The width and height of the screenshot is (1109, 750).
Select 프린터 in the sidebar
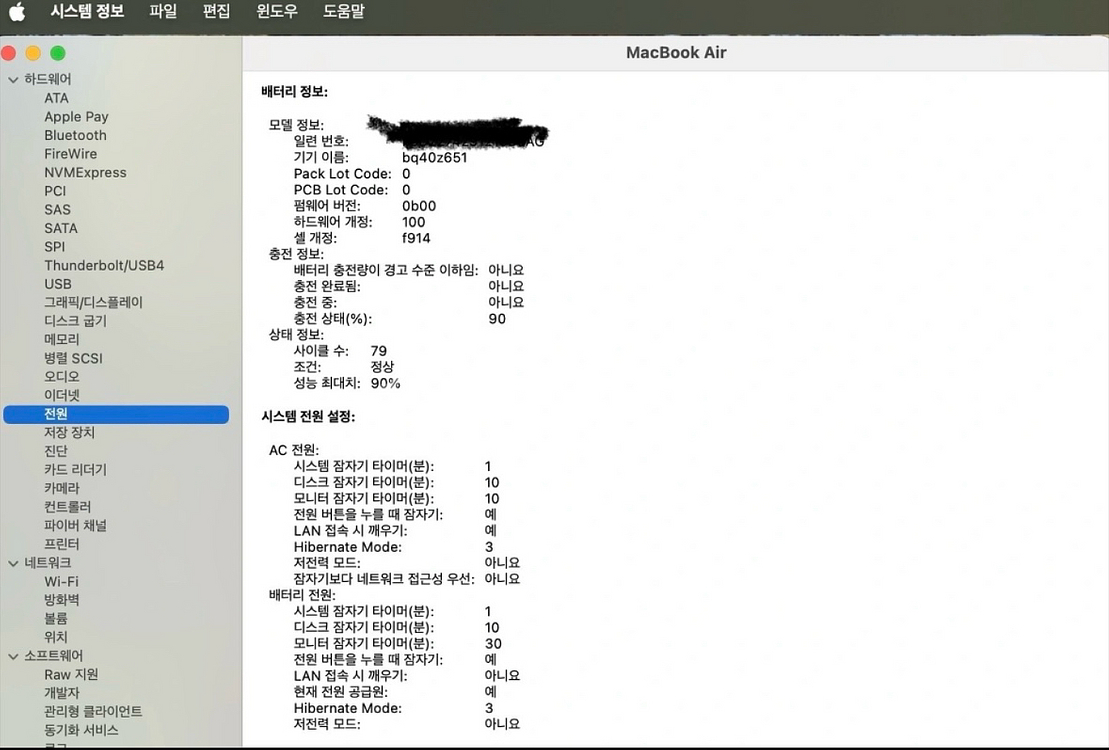(62, 544)
